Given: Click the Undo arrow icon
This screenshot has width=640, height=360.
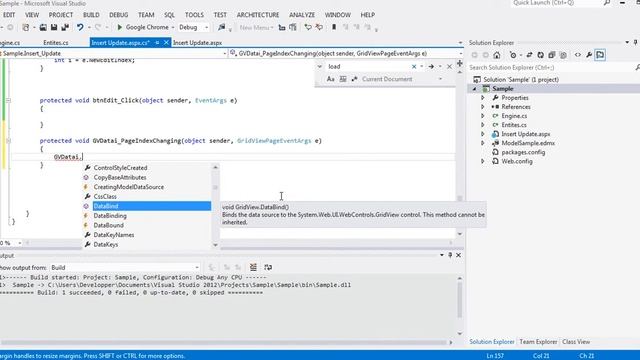Looking at the screenshot, I should pos(80,27).
